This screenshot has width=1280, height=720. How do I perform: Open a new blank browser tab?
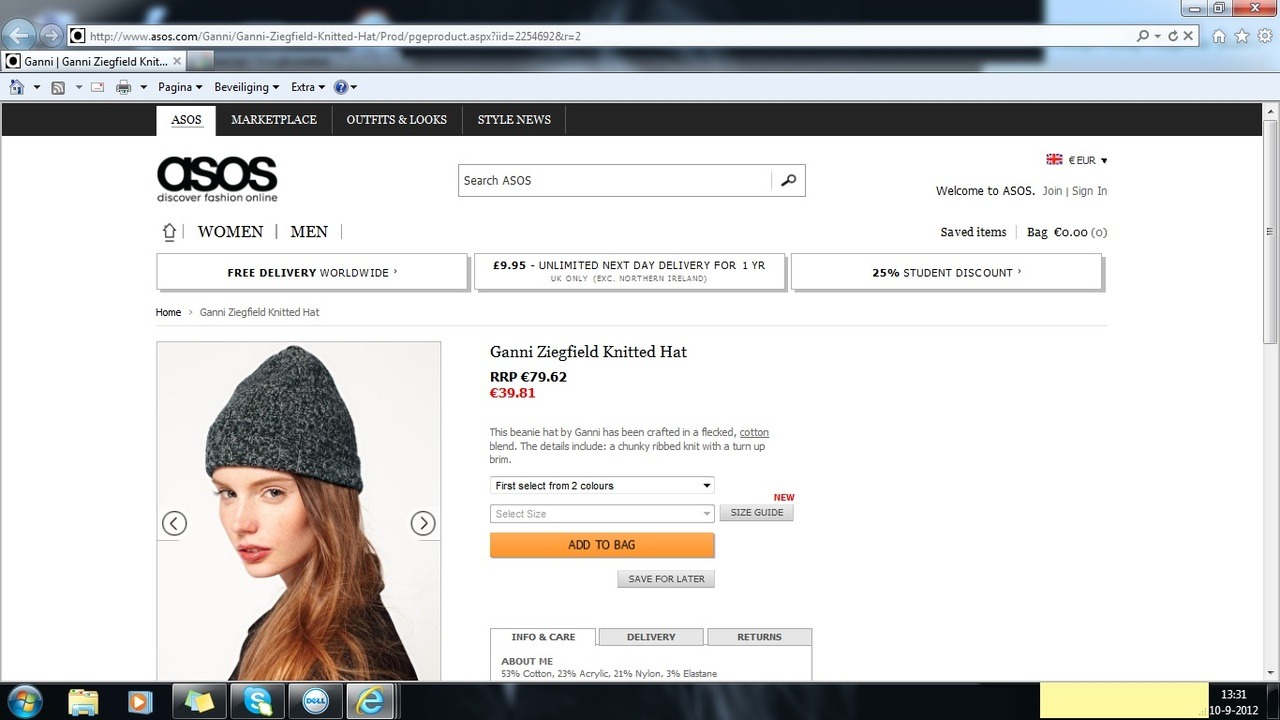[x=201, y=61]
